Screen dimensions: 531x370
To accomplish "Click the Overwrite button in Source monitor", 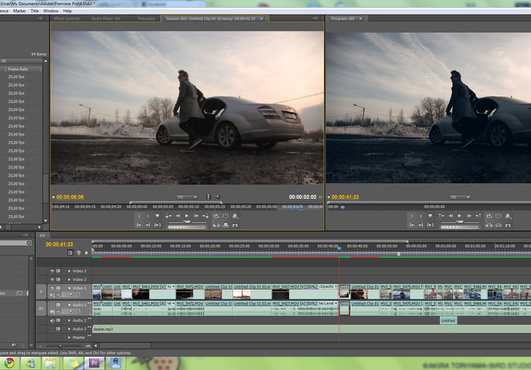I will click(x=226, y=225).
